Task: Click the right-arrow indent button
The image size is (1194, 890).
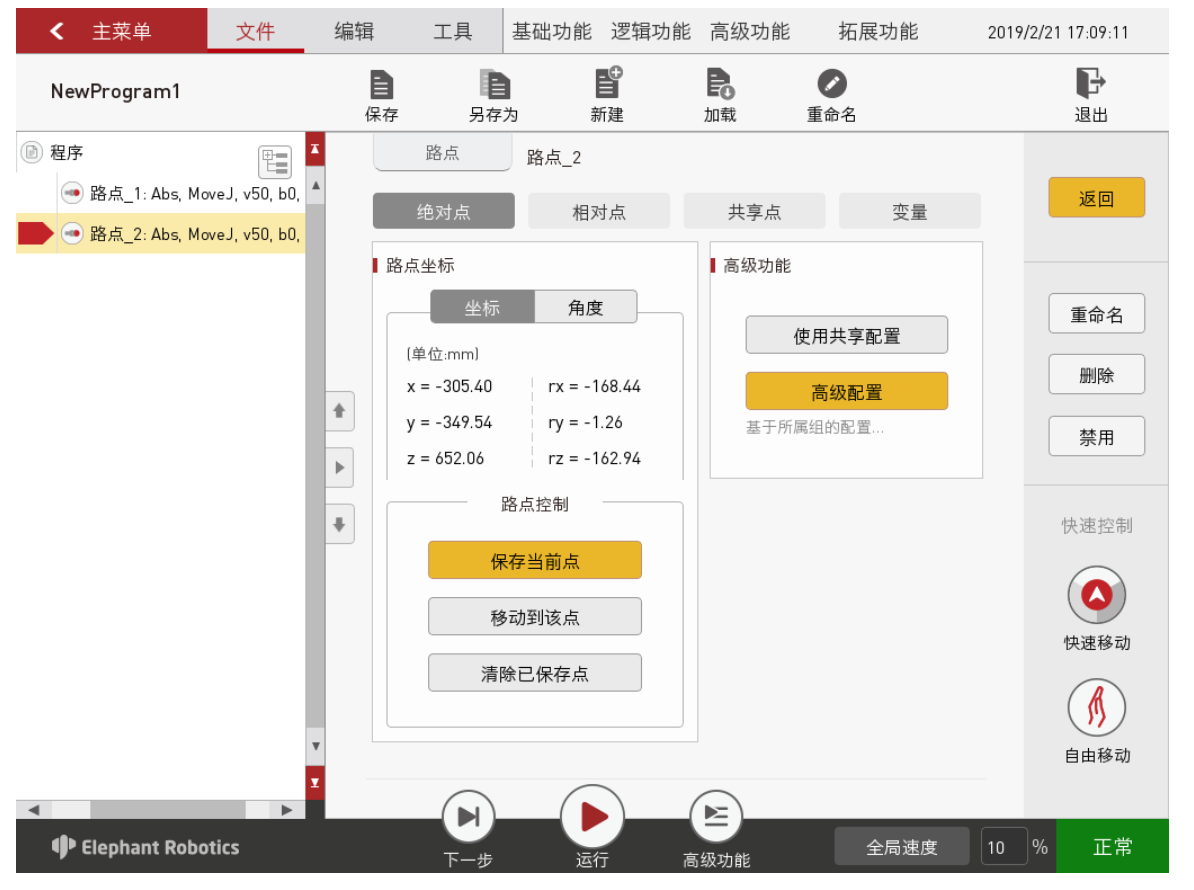Action: [340, 467]
